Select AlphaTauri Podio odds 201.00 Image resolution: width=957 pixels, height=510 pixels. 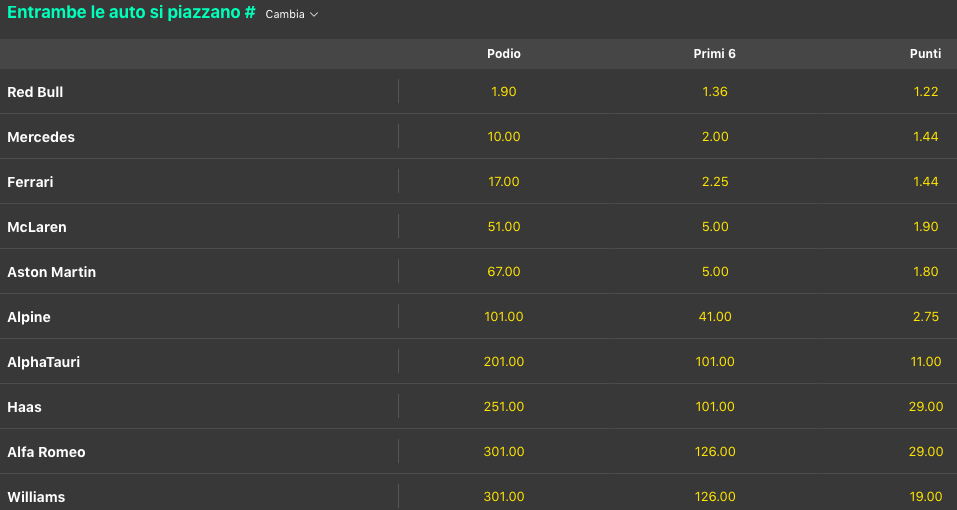[504, 362]
